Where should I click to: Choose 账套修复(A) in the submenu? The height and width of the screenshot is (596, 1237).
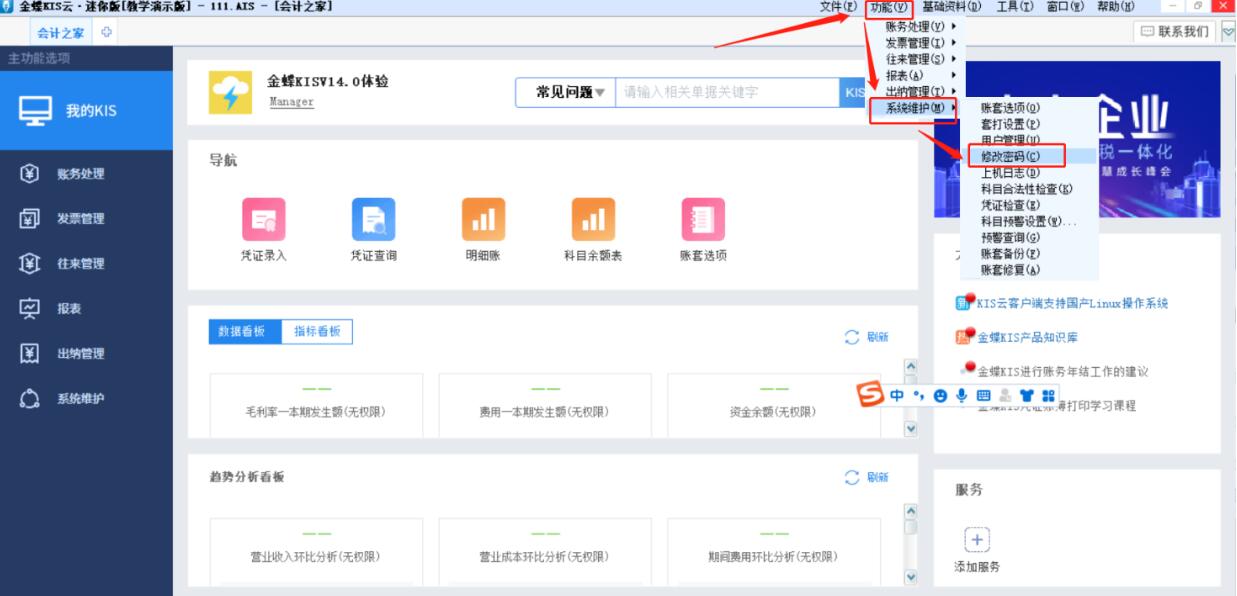point(1011,270)
